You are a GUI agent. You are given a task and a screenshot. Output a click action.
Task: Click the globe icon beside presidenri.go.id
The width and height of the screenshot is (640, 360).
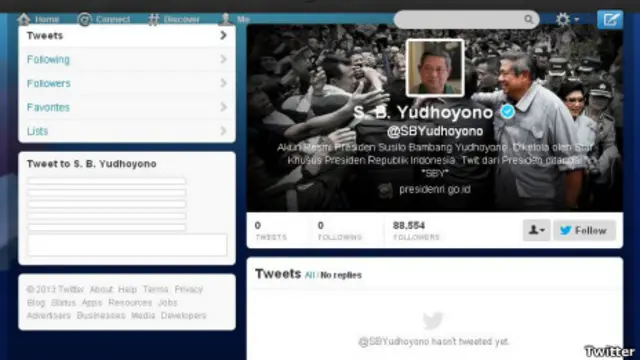click(x=385, y=190)
